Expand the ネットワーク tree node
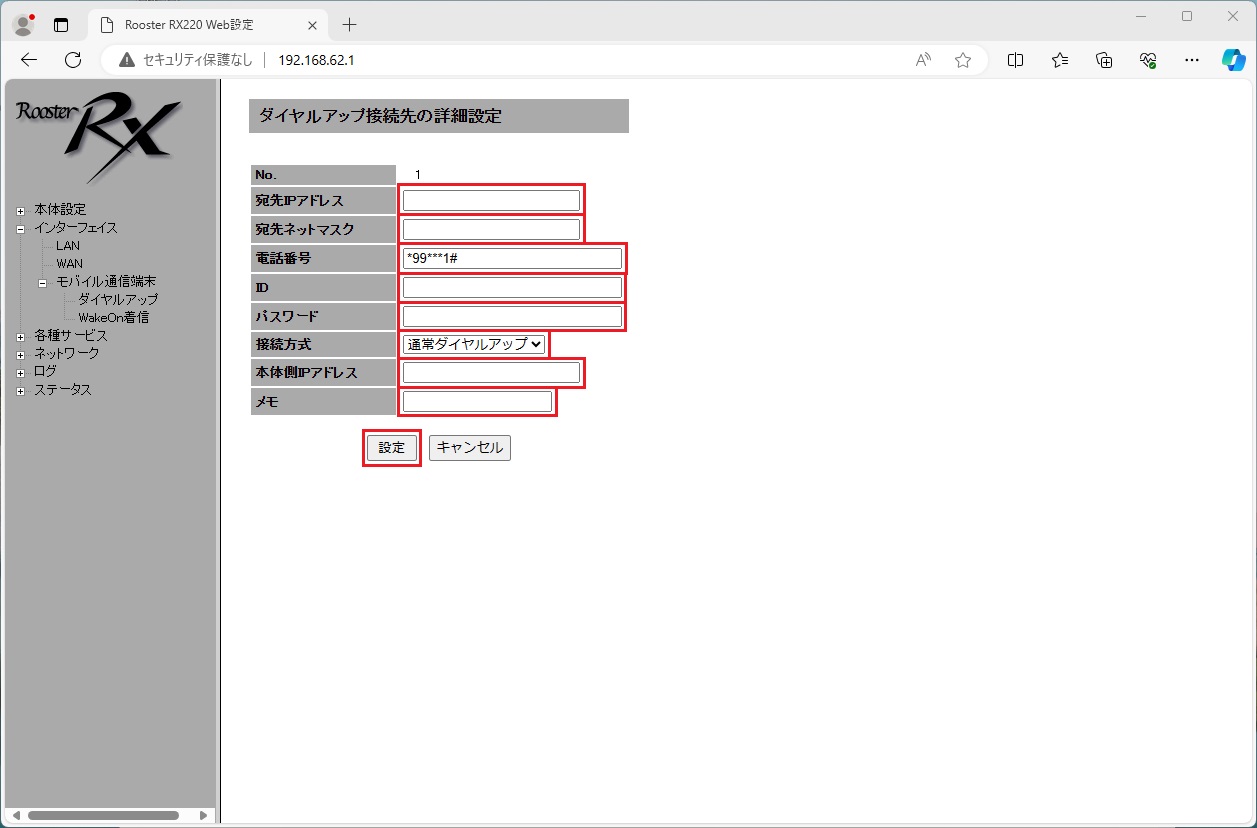This screenshot has width=1257, height=828. click(21, 354)
